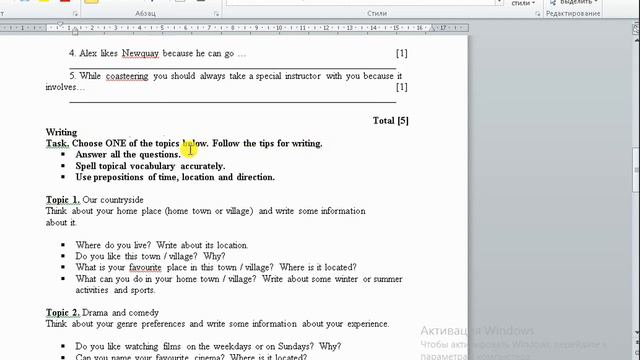Click the "Topic 1." heading

tap(63, 200)
